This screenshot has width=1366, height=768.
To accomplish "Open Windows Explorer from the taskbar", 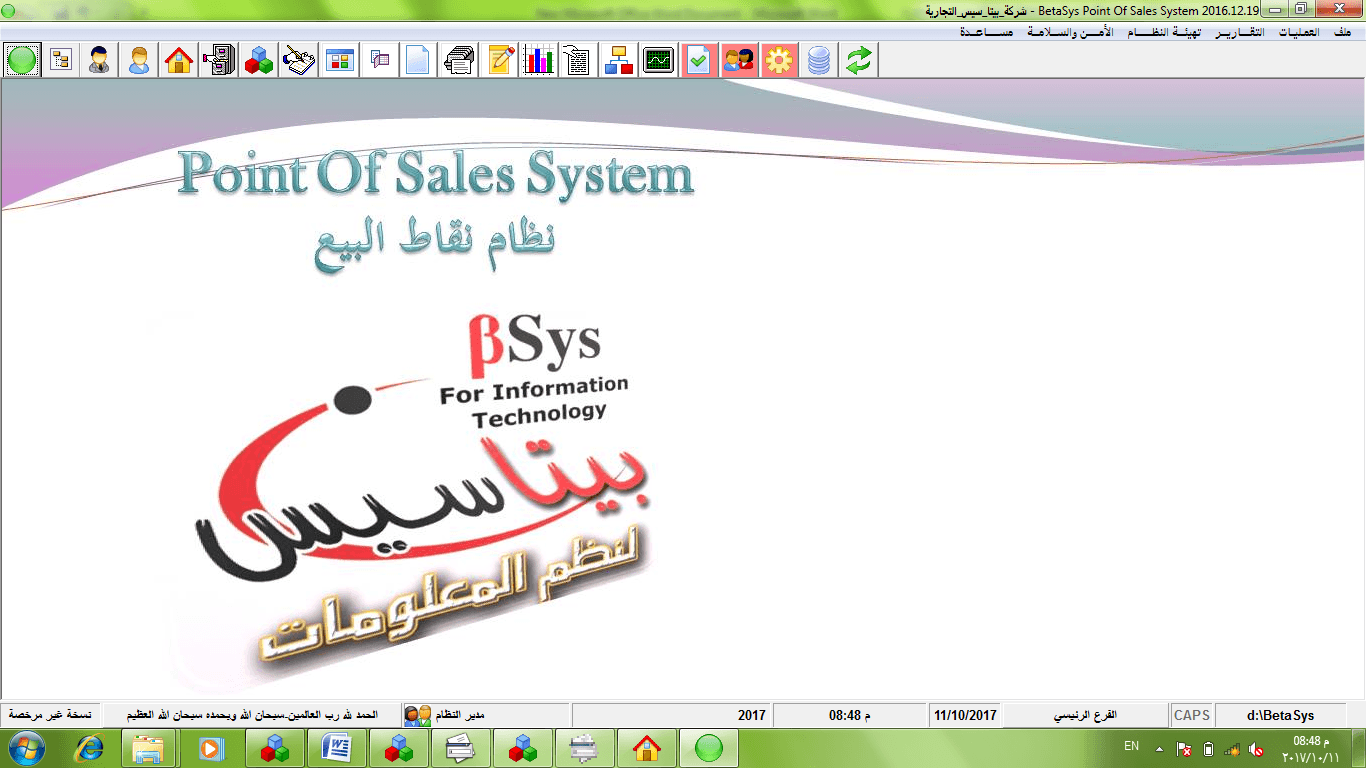I will pyautogui.click(x=149, y=748).
